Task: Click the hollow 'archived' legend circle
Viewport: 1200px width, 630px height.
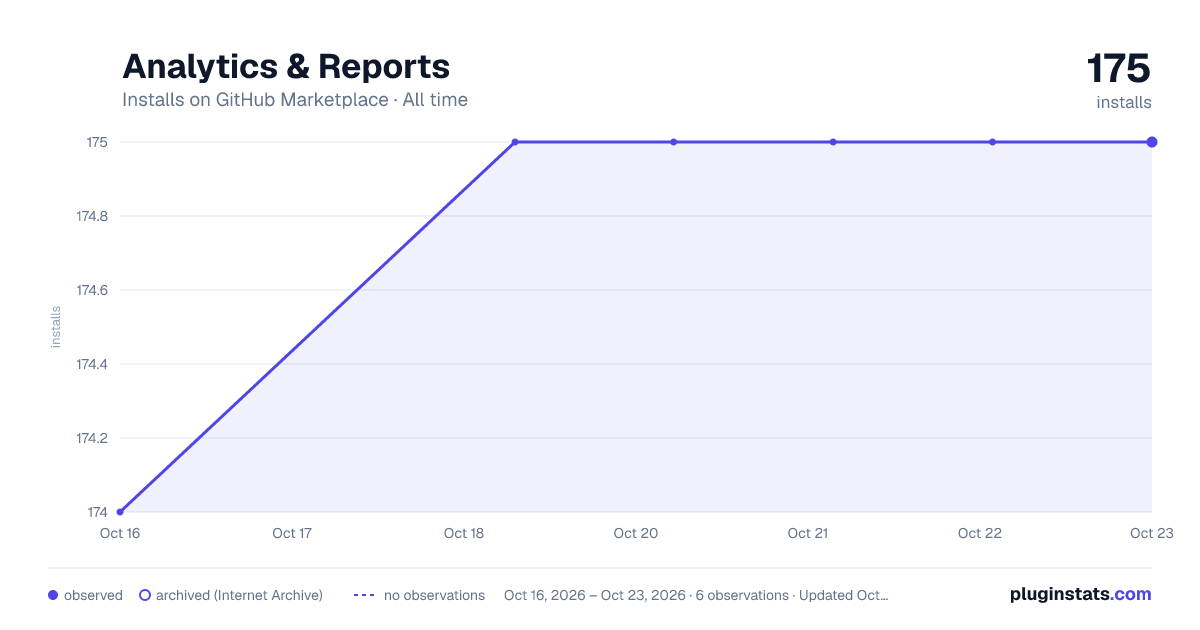Action: [144, 595]
